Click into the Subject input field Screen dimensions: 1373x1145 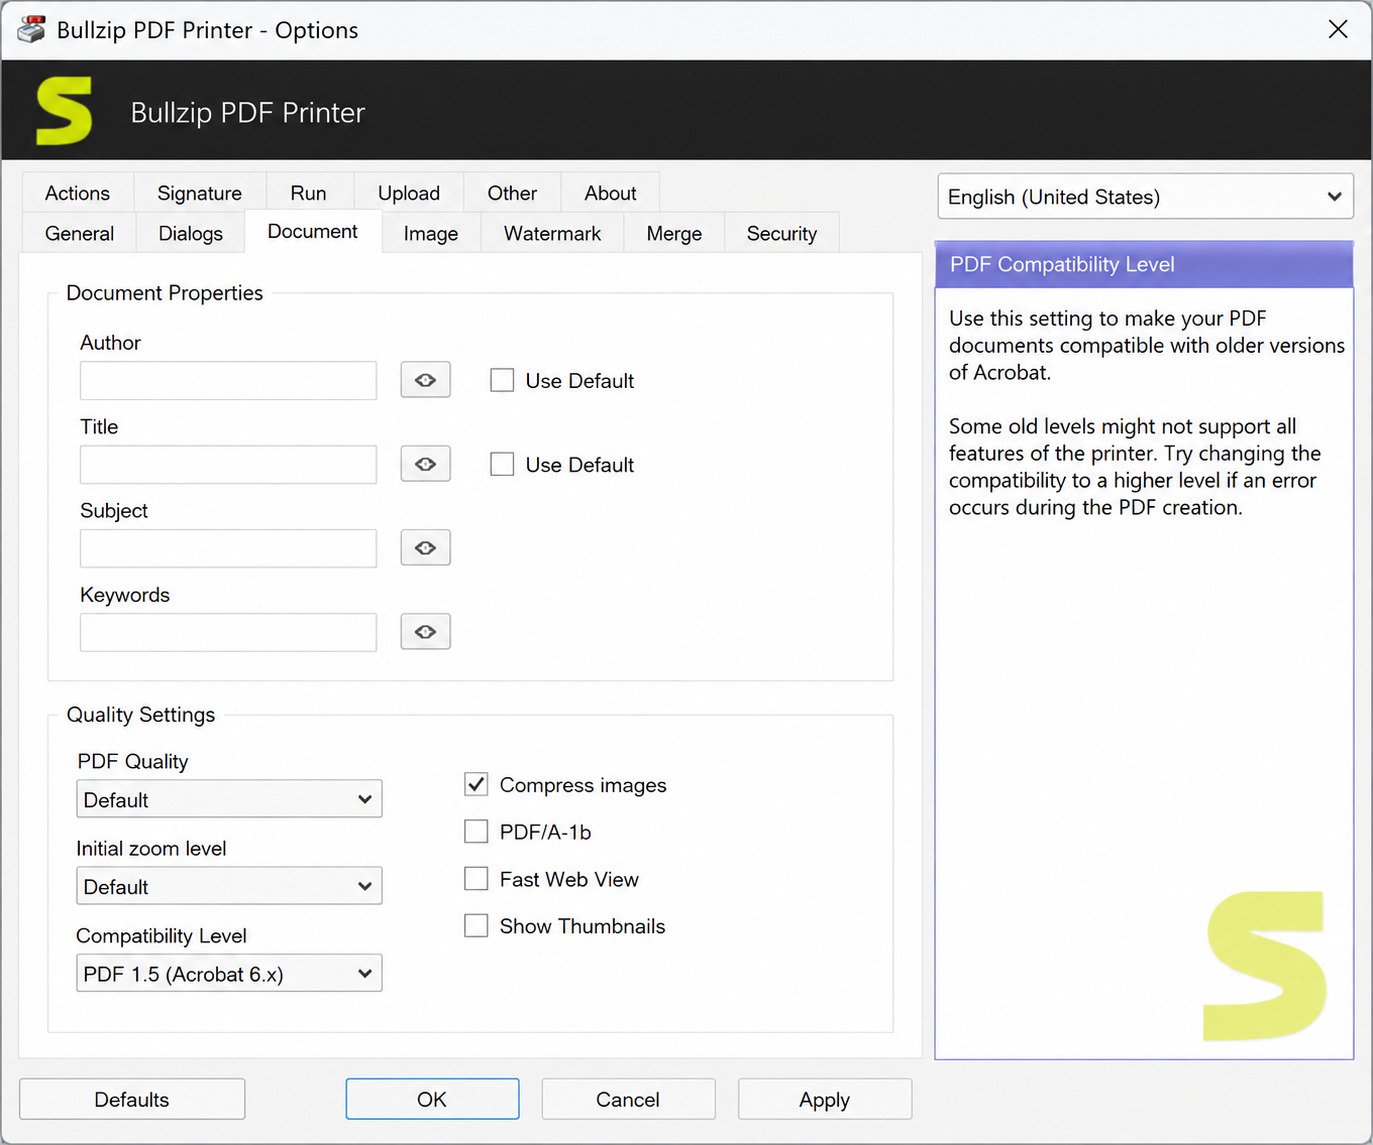[228, 548]
